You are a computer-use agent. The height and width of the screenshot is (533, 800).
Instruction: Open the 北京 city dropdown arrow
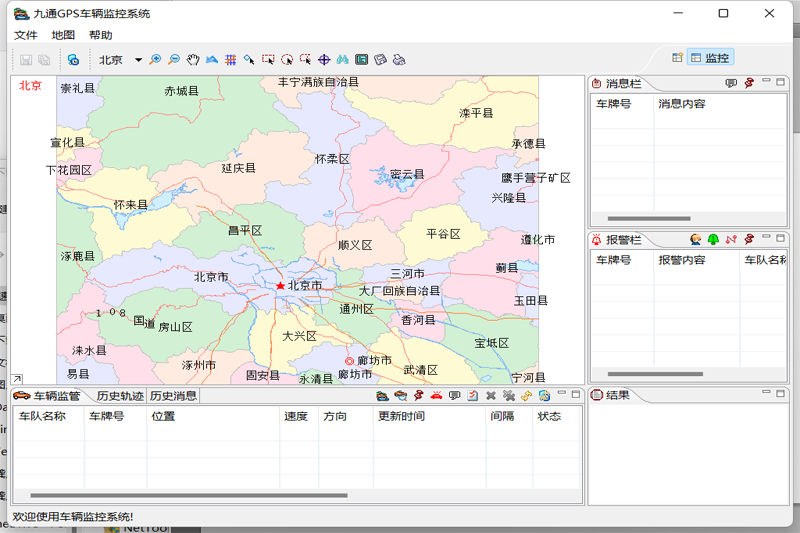tap(138, 60)
